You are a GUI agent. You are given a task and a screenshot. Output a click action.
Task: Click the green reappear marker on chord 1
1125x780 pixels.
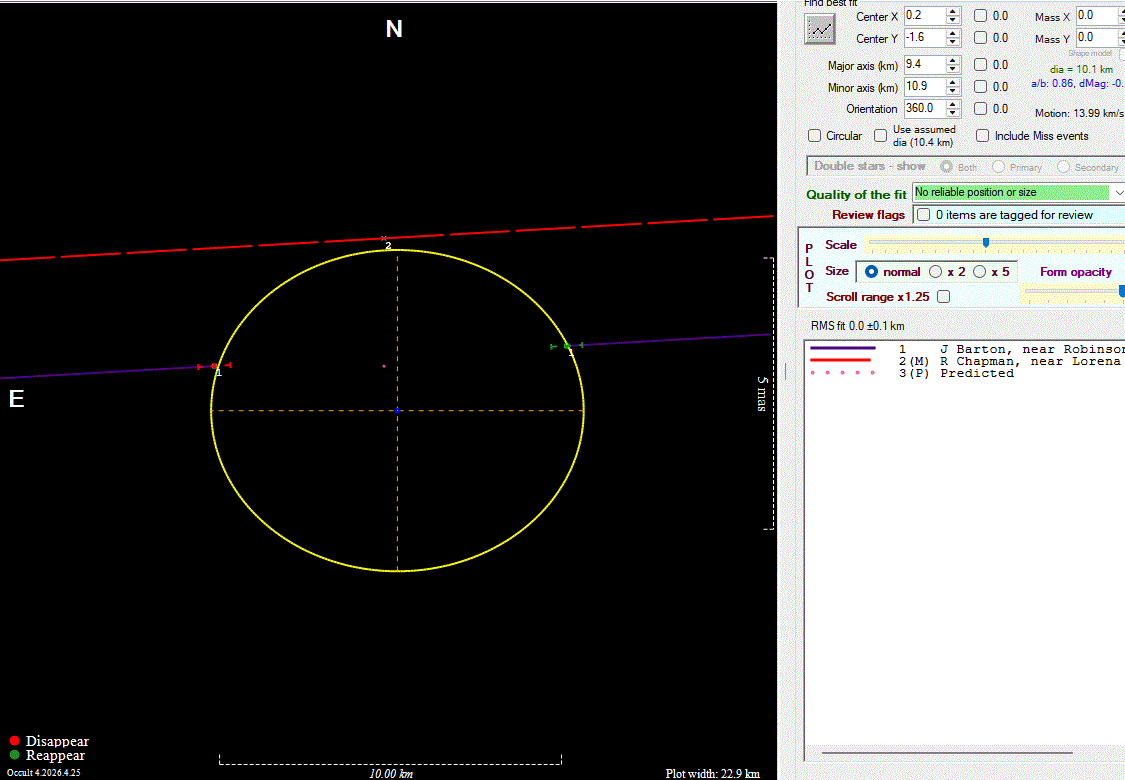click(567, 346)
